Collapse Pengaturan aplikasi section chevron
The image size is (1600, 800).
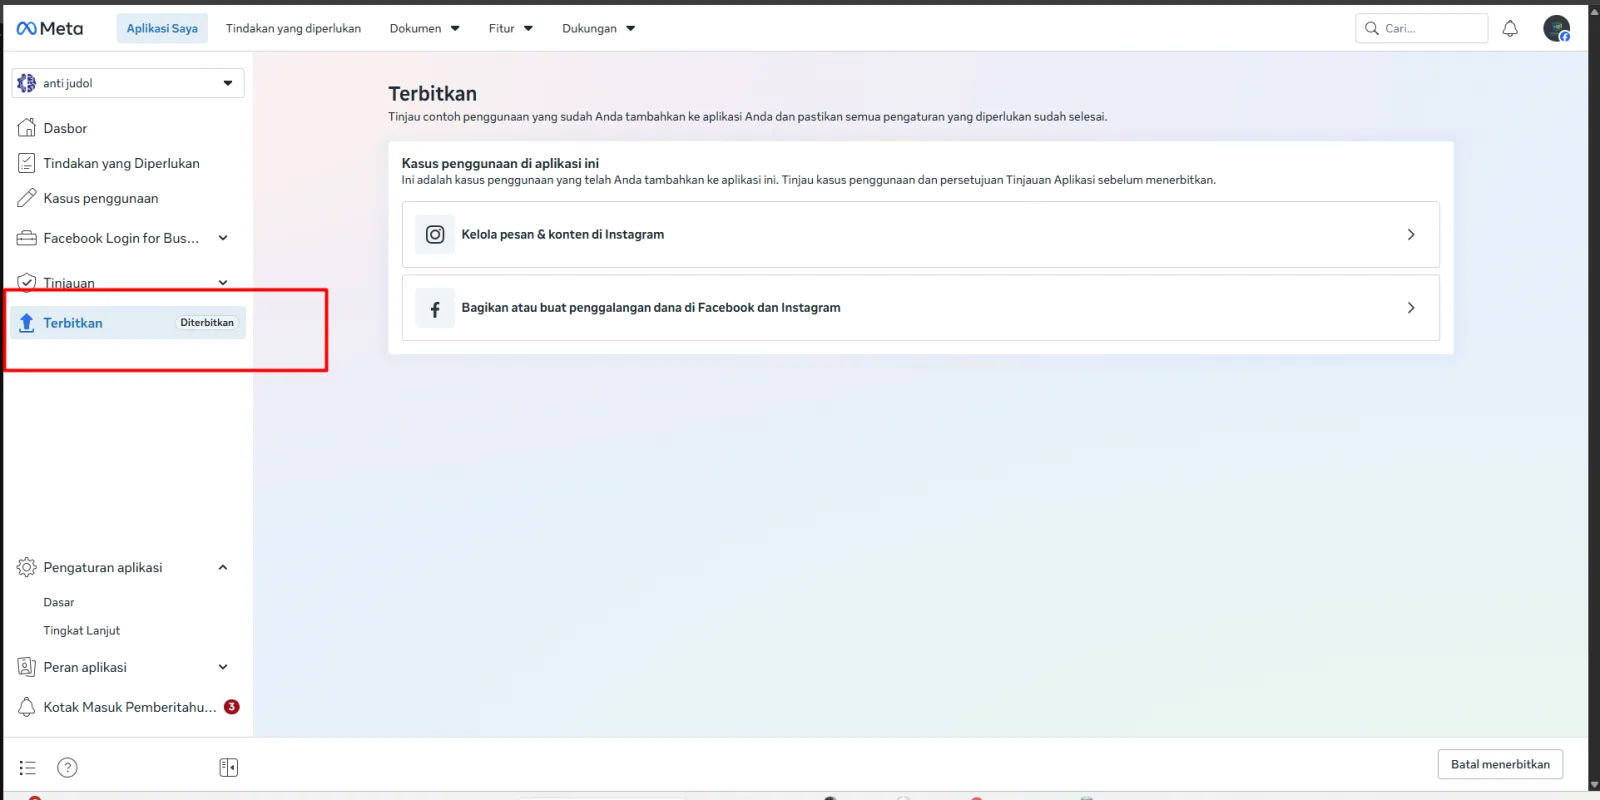pyautogui.click(x=223, y=567)
